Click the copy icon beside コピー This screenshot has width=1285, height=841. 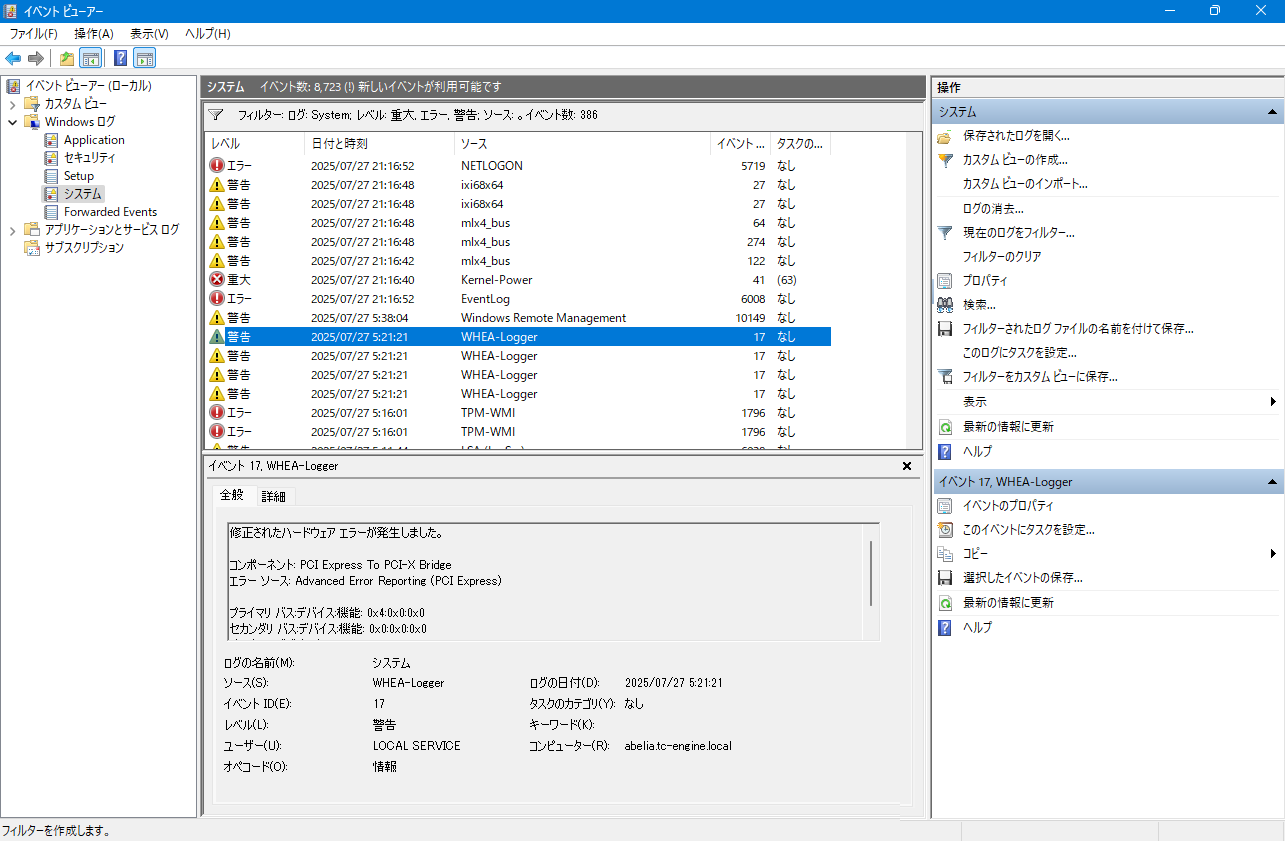(945, 554)
